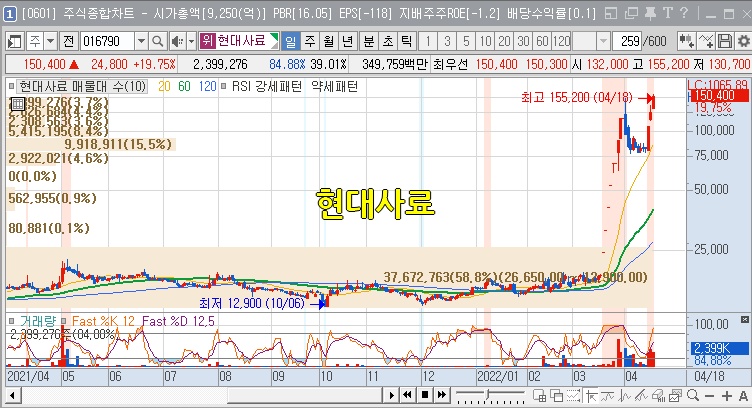Click the 120 moving average label
The image size is (752, 408).
point(207,87)
